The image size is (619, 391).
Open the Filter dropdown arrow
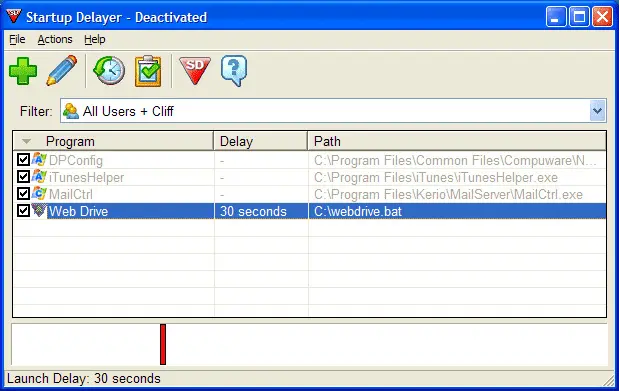(598, 111)
